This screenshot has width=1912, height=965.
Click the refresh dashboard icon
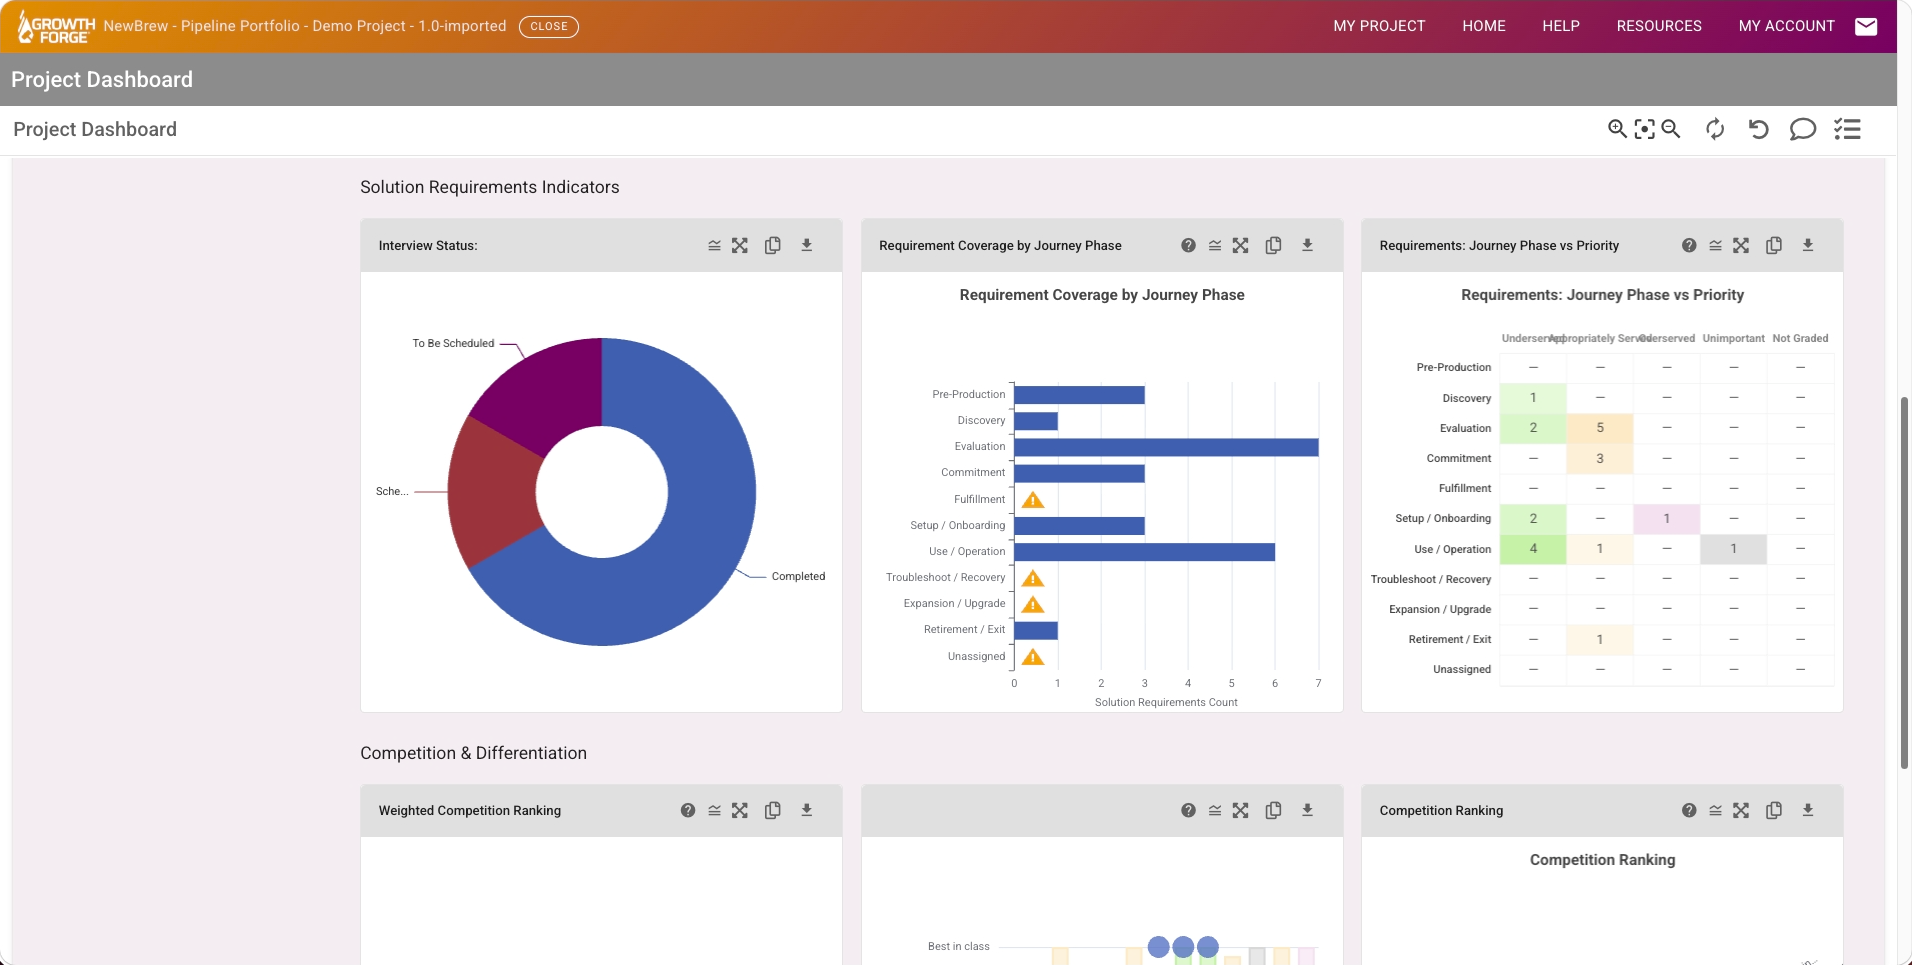pyautogui.click(x=1715, y=129)
